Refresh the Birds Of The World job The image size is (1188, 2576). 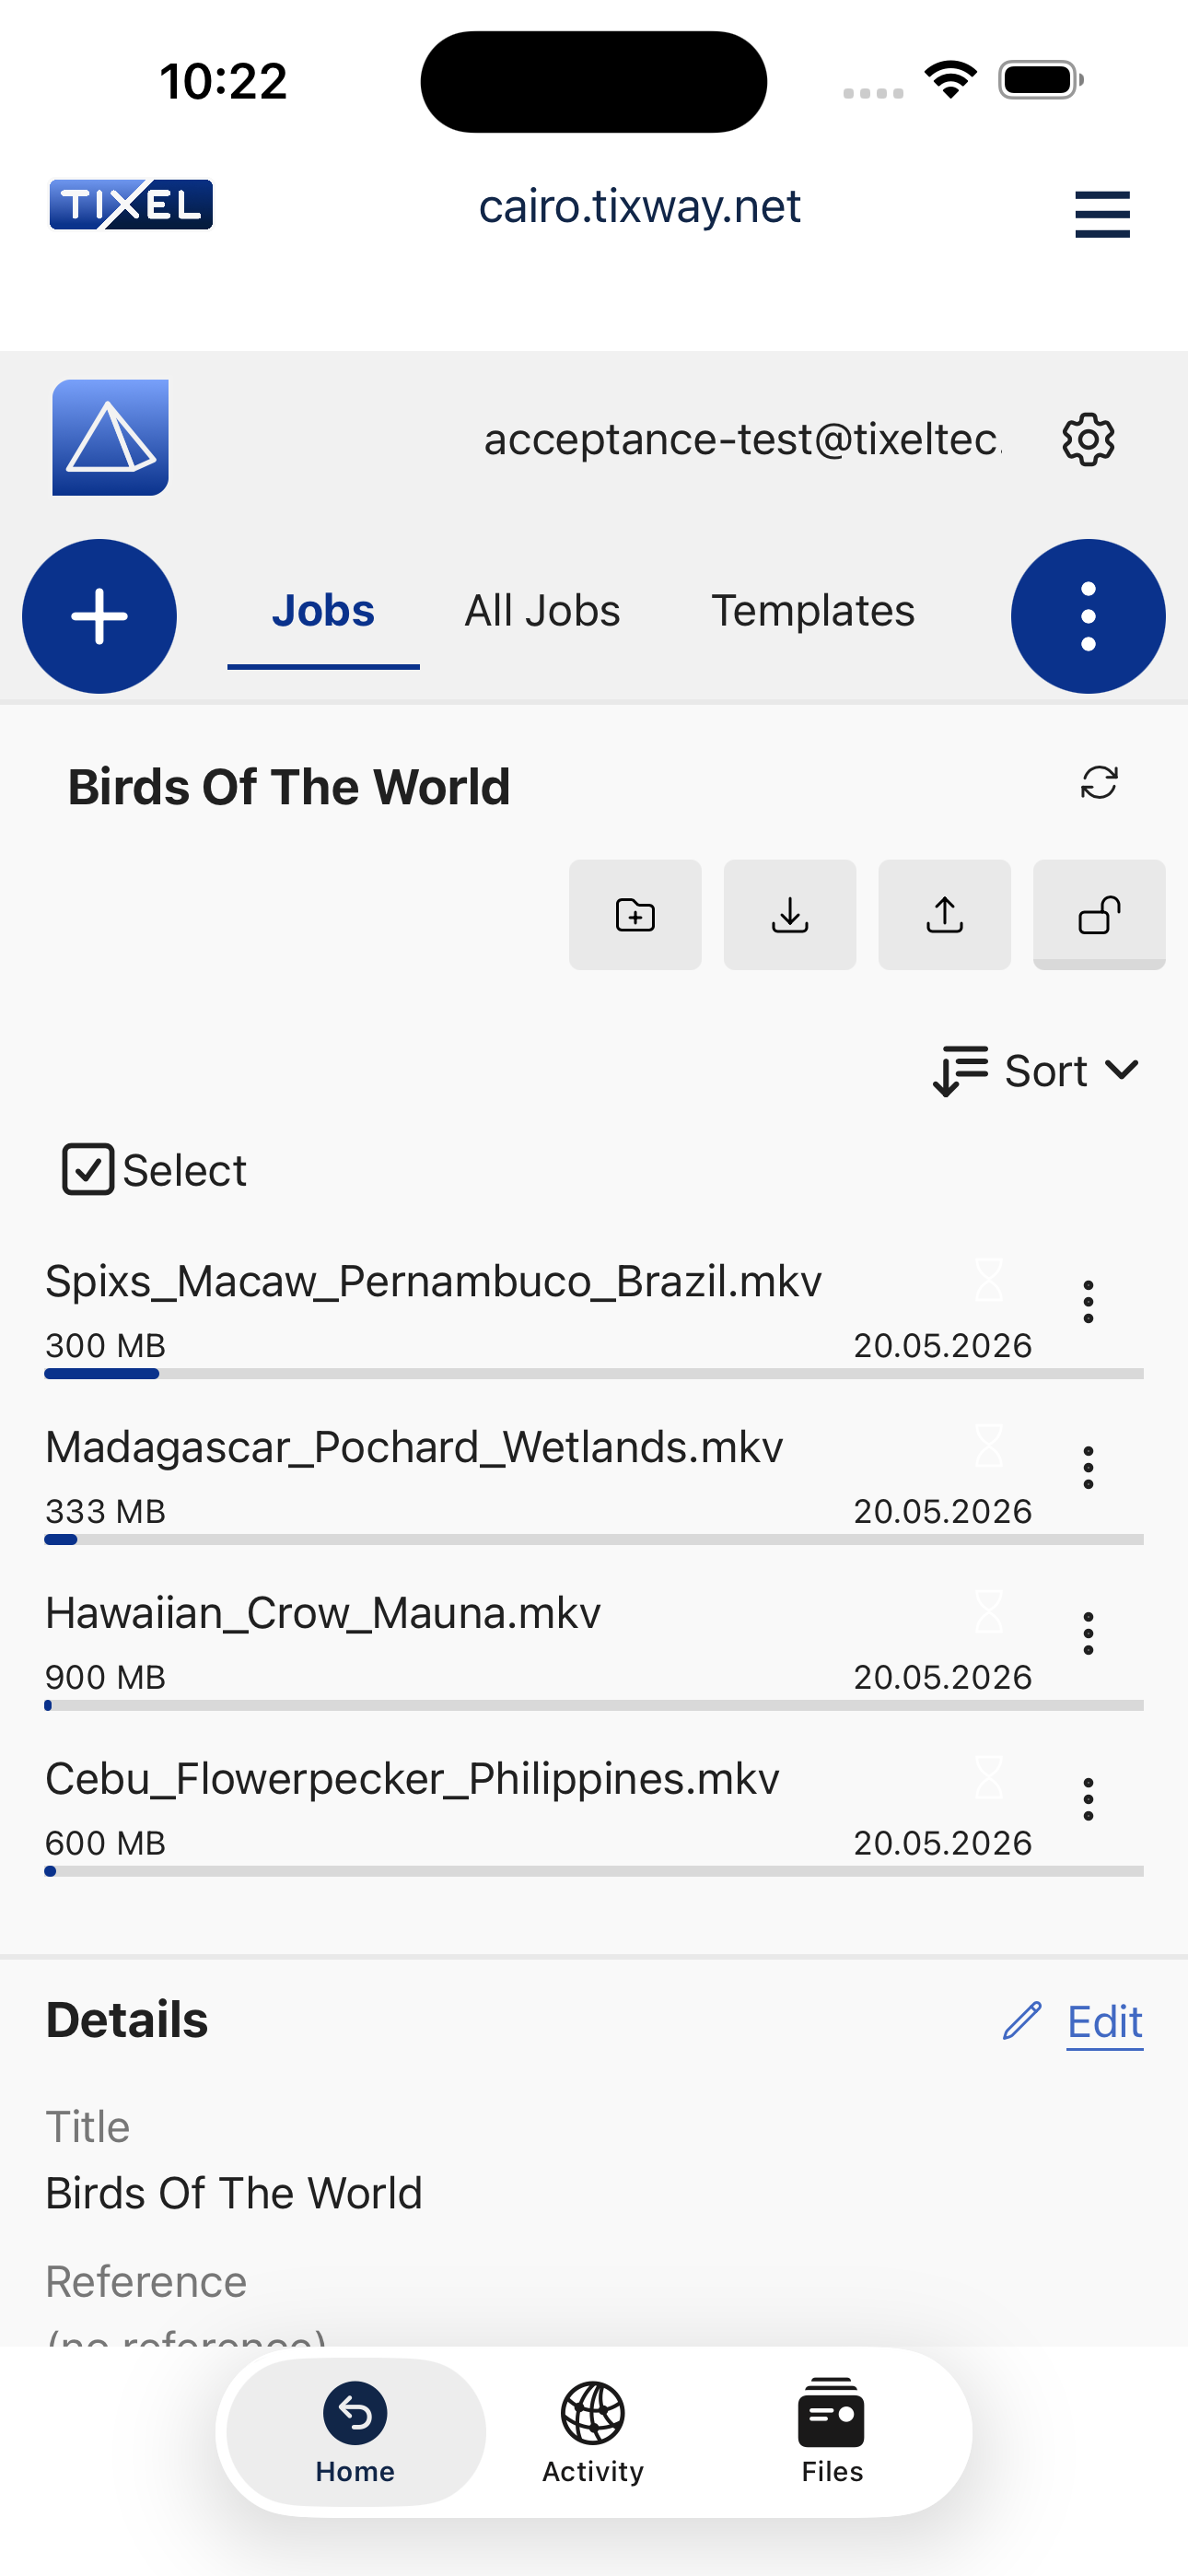(1099, 783)
